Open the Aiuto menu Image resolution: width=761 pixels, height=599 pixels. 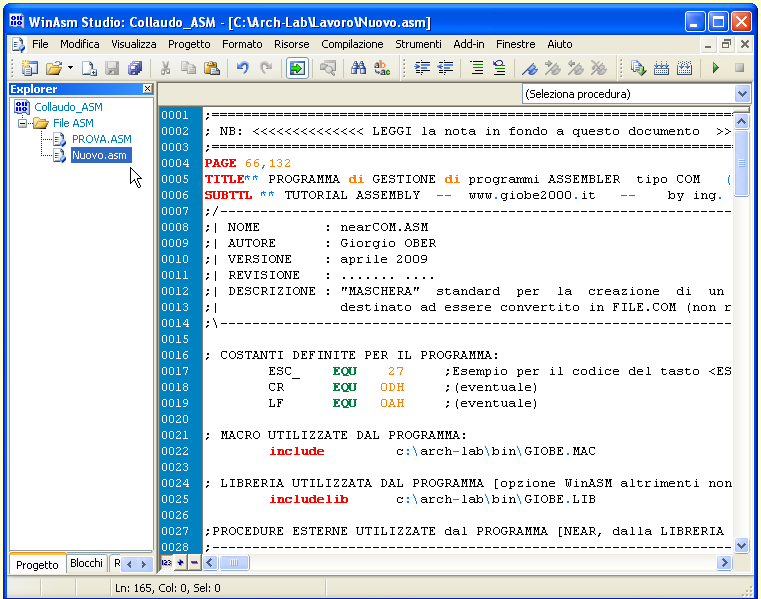point(560,44)
